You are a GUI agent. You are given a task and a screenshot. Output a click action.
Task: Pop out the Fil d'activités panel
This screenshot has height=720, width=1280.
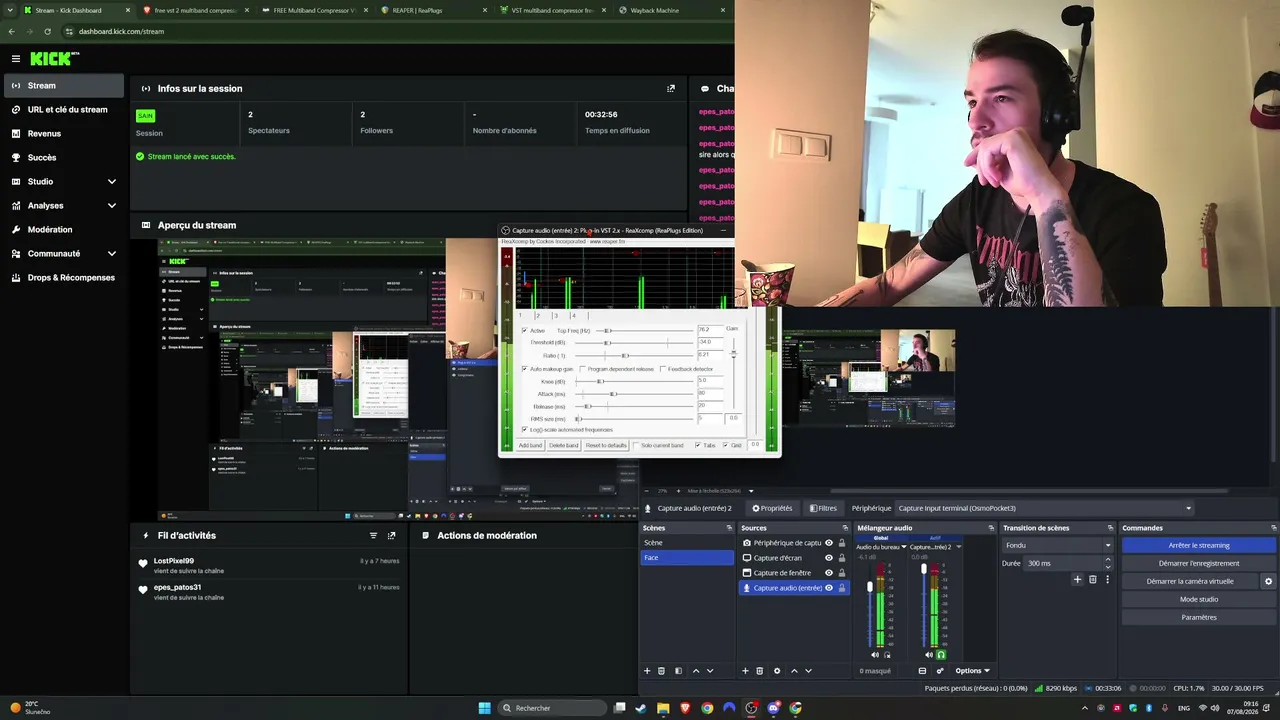[x=391, y=535]
